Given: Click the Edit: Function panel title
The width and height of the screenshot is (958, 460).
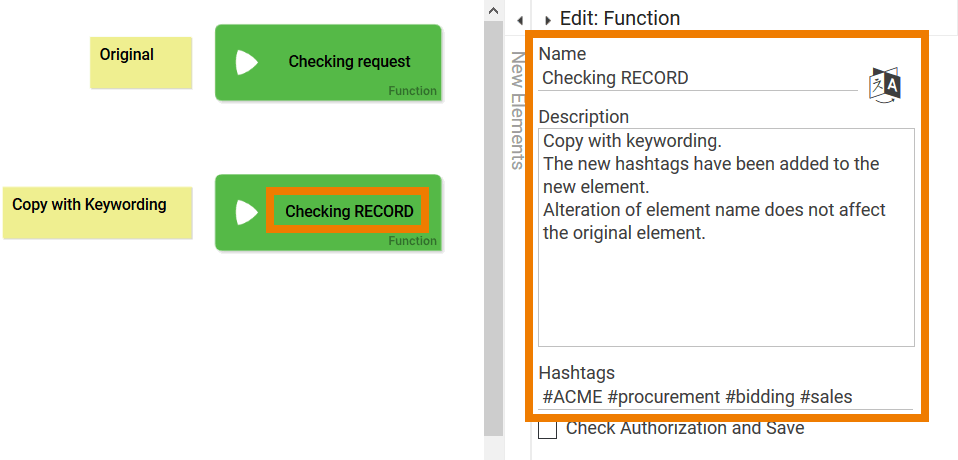Looking at the screenshot, I should [620, 18].
